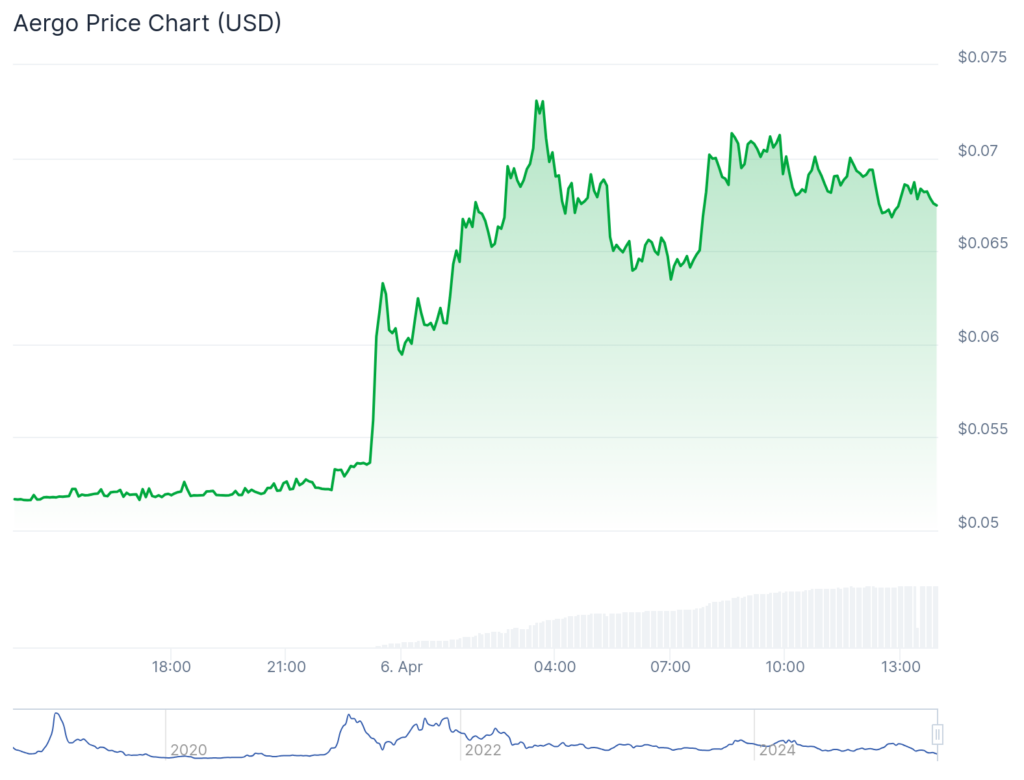Click the 18:00 time axis label
This screenshot has height=780, width=1024.
(x=171, y=666)
